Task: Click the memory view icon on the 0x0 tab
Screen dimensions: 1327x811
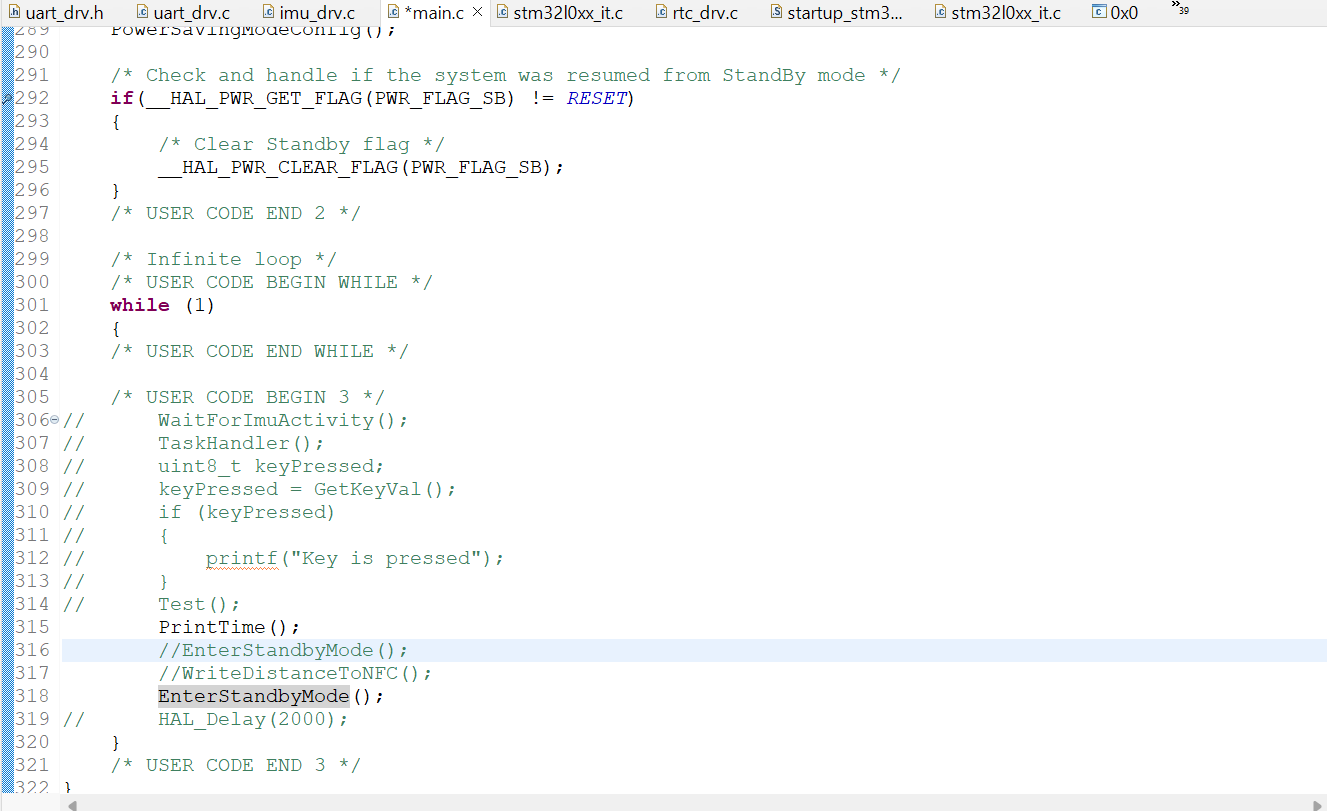Action: 1100,13
